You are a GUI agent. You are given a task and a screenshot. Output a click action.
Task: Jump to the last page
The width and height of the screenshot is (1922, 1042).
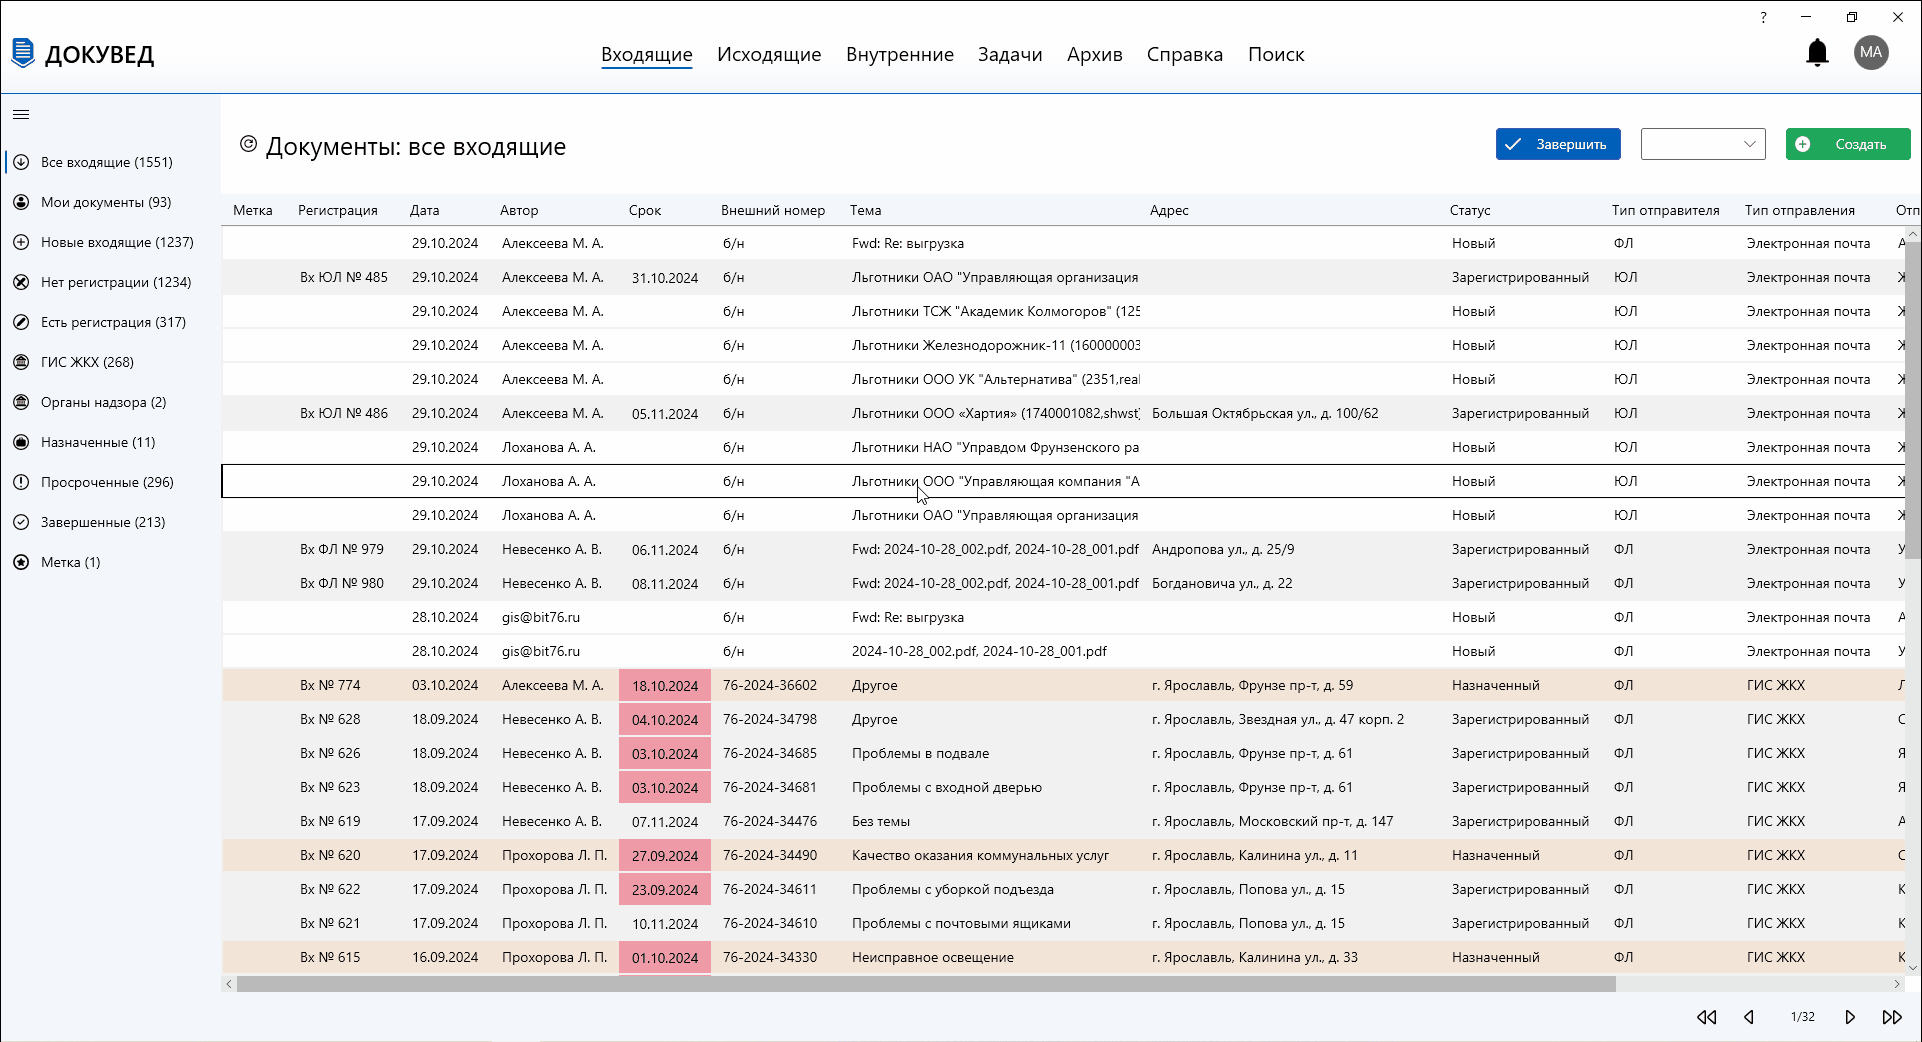click(1892, 1017)
